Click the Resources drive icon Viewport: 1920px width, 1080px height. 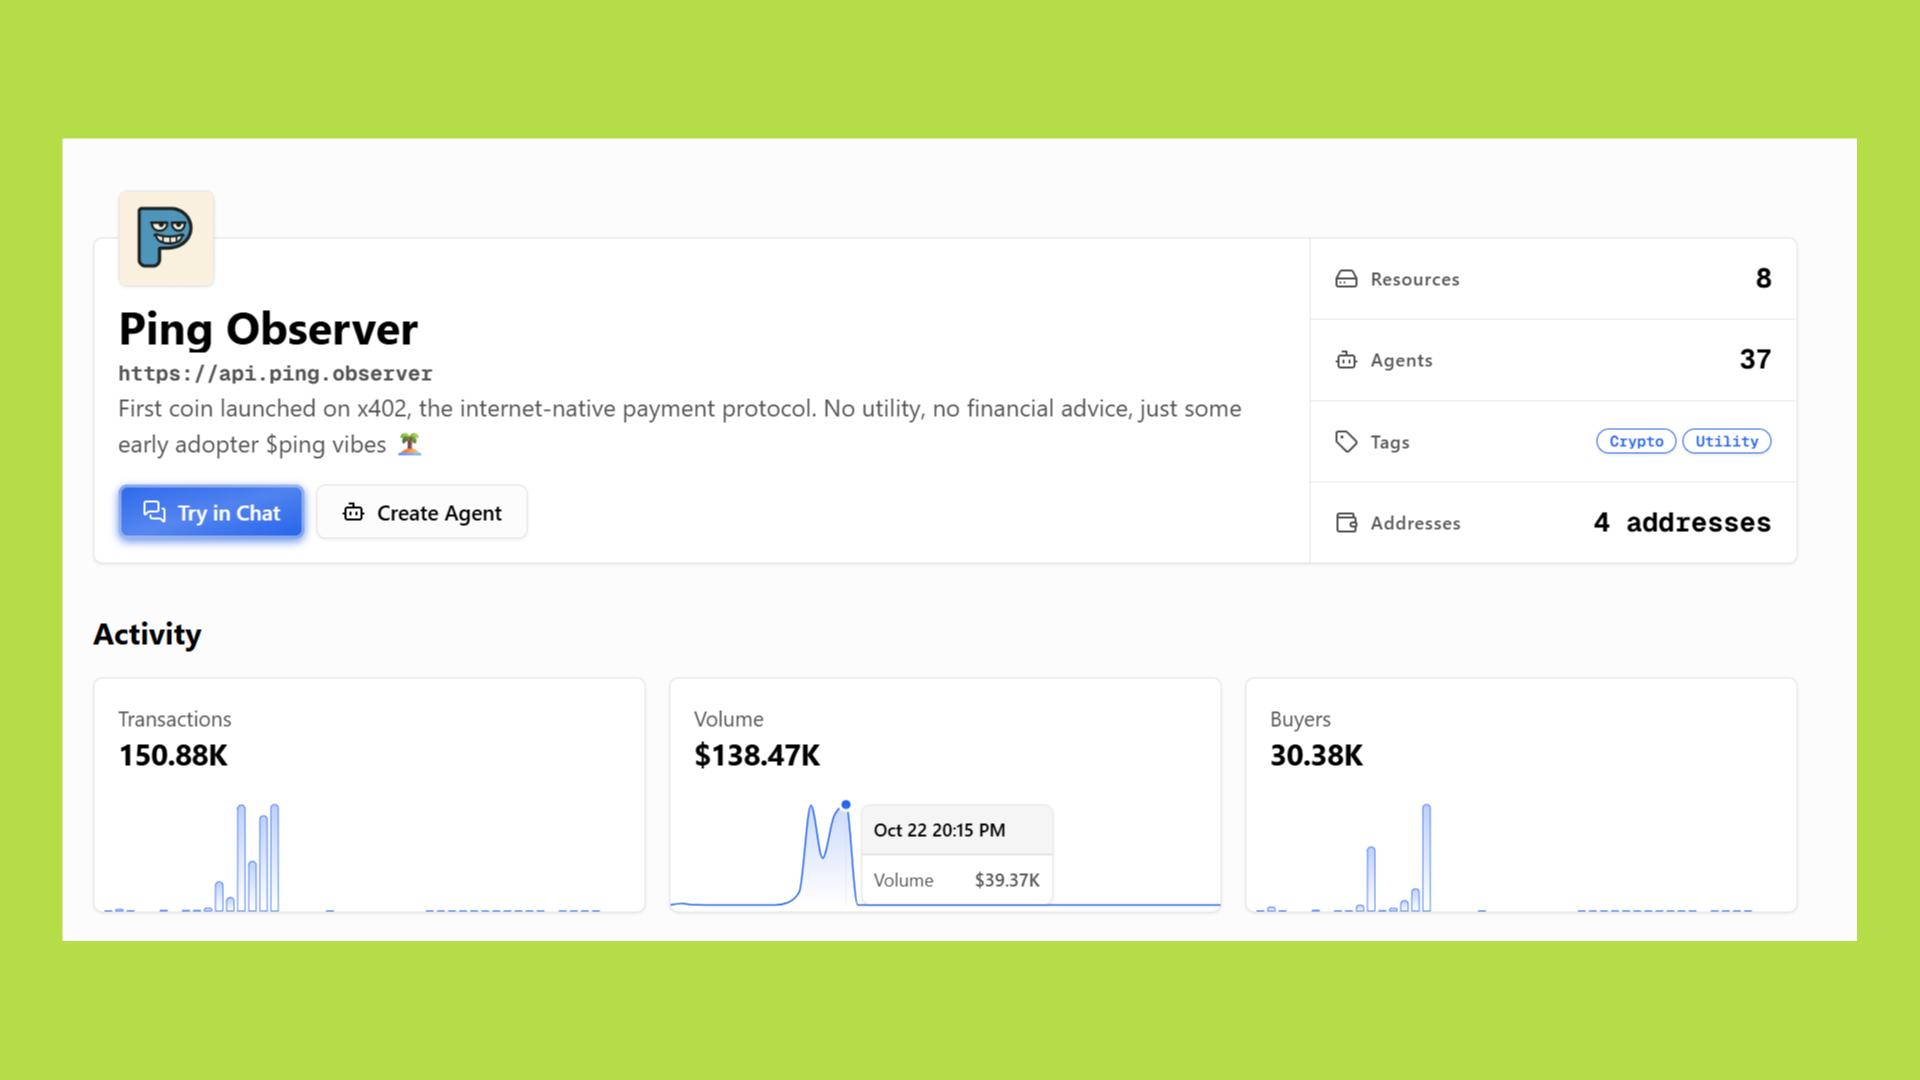(1346, 279)
